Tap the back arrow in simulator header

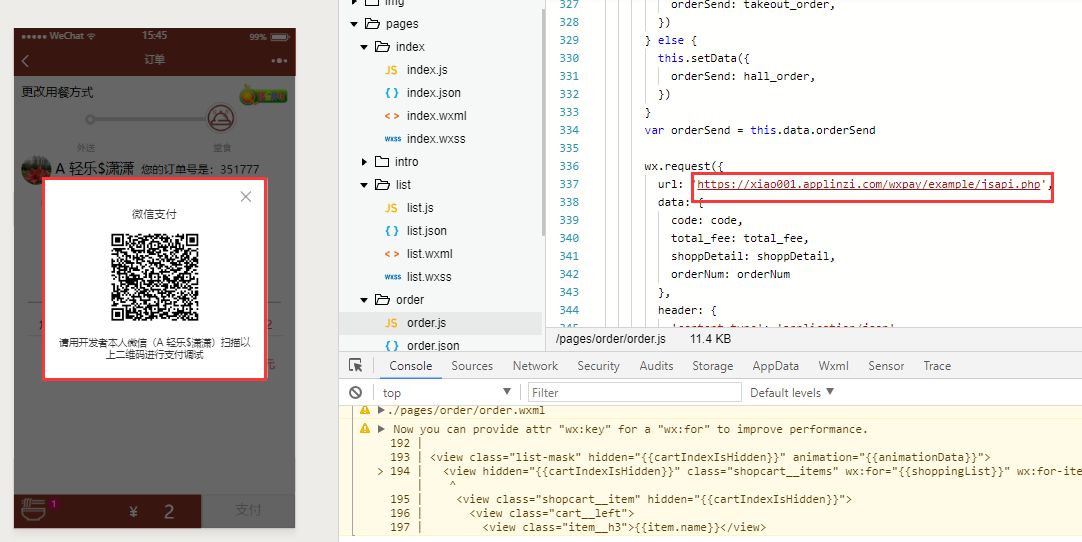[x=26, y=61]
